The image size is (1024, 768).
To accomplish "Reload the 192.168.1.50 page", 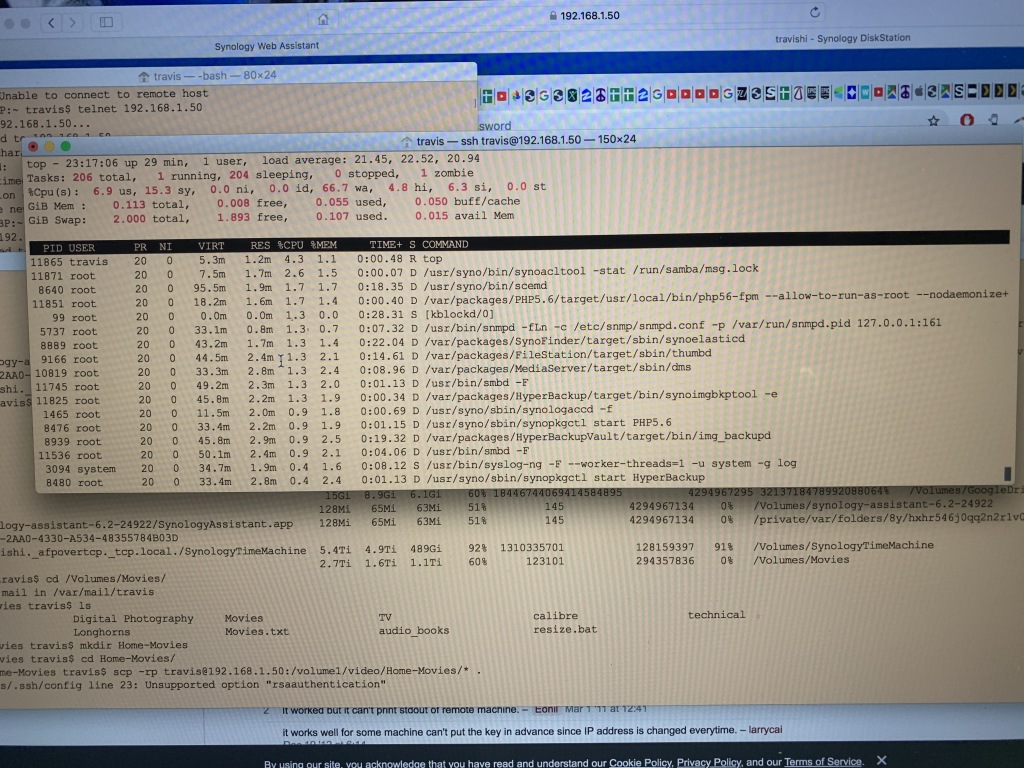I will 814,12.
